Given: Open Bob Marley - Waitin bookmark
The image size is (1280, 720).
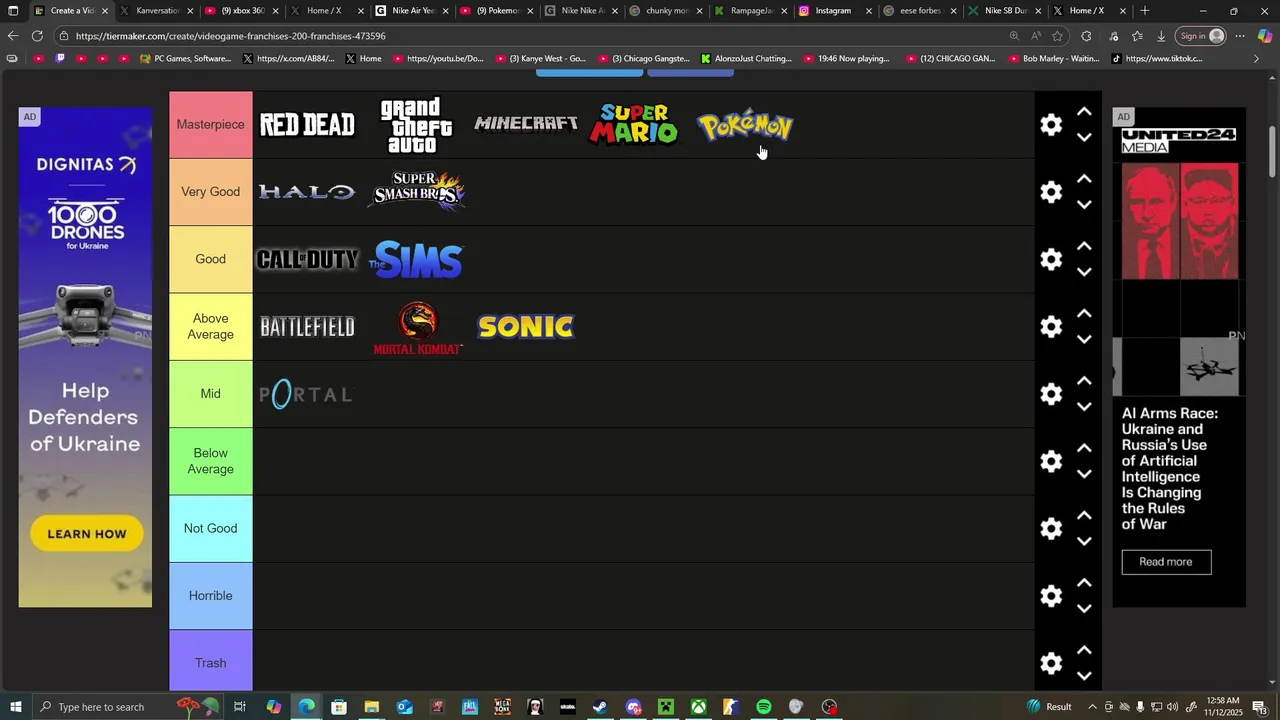Looking at the screenshot, I should tap(1053, 59).
